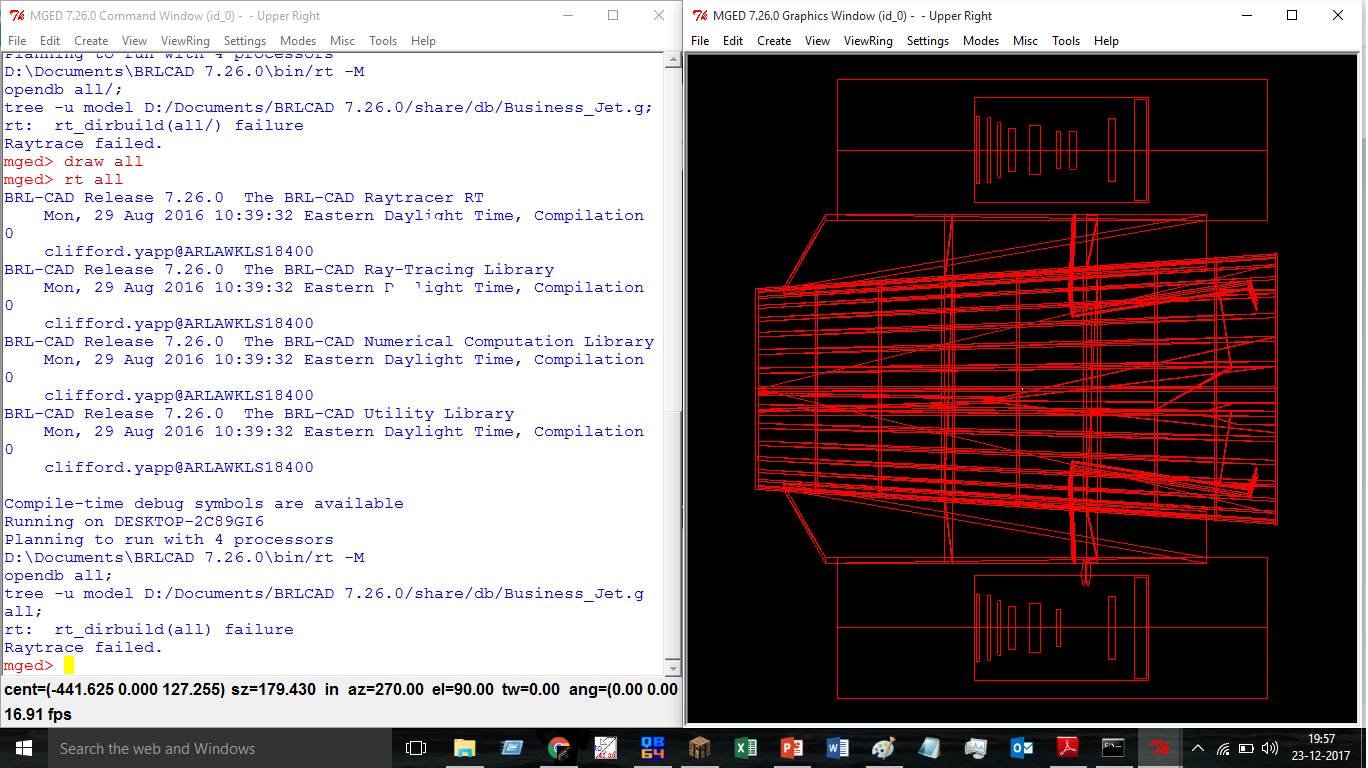The image size is (1368, 768).
Task: Click the scrollbar up arrow in Command Window
Action: click(672, 59)
